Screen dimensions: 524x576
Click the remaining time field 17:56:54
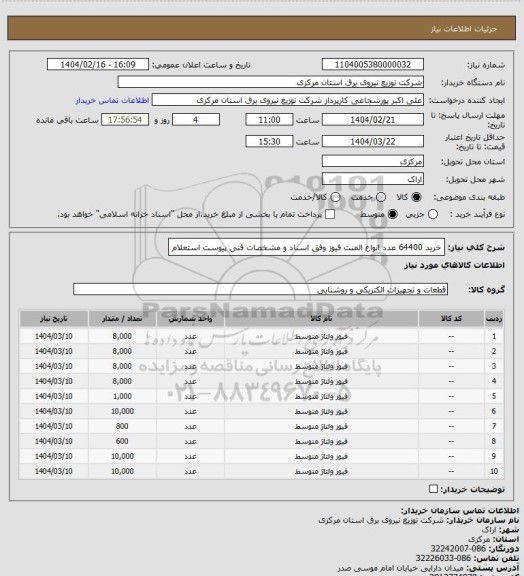pos(125,120)
